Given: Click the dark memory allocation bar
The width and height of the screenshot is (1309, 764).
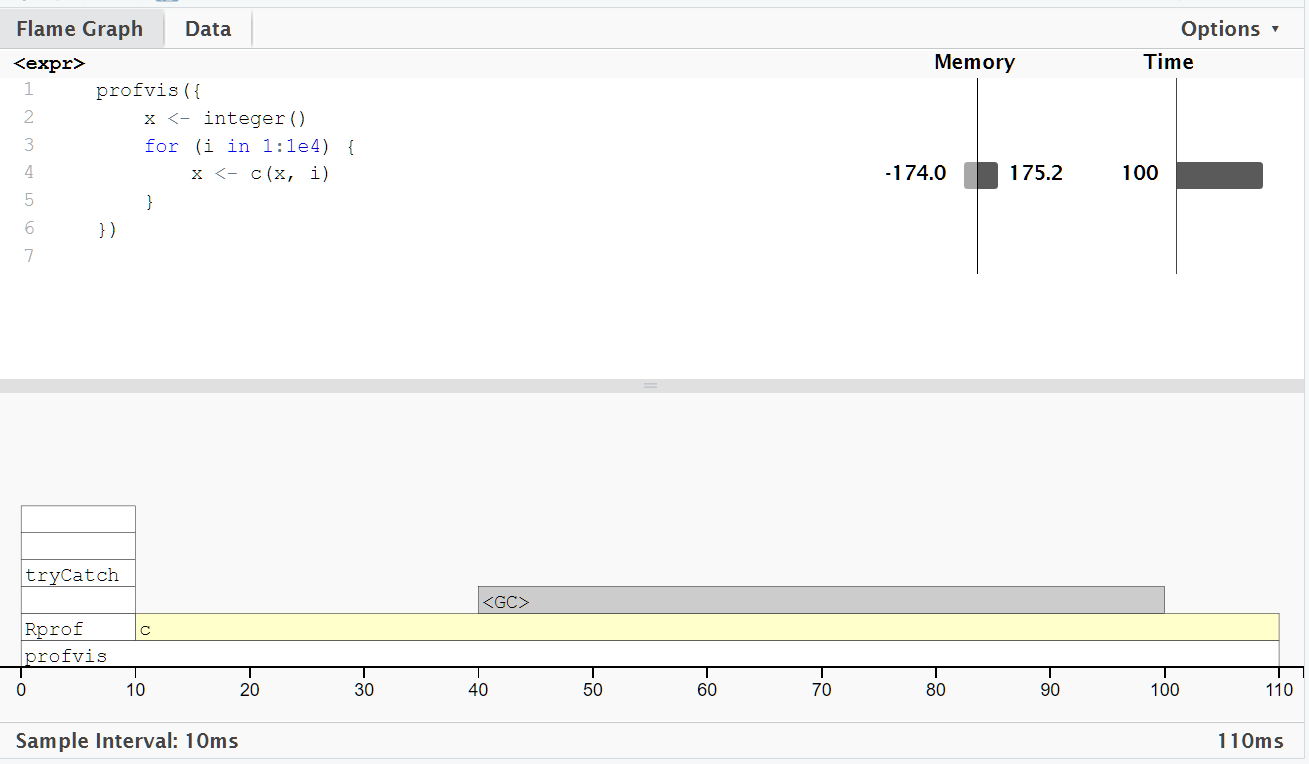Looking at the screenshot, I should click(988, 175).
